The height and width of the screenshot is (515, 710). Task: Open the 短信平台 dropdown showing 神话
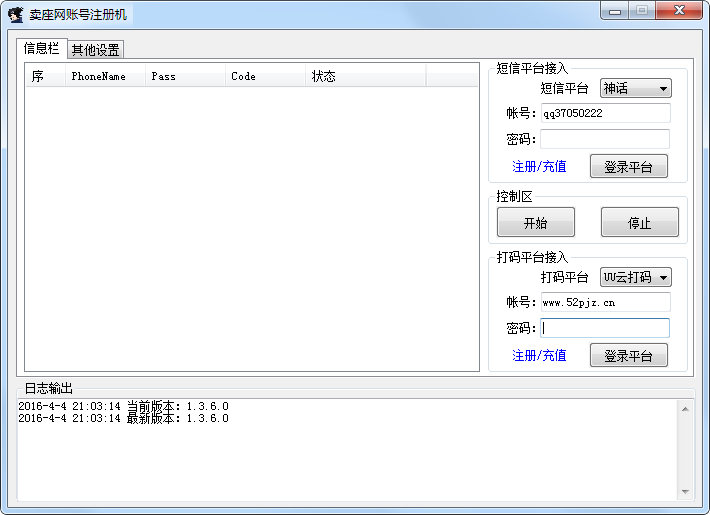pyautogui.click(x=635, y=88)
